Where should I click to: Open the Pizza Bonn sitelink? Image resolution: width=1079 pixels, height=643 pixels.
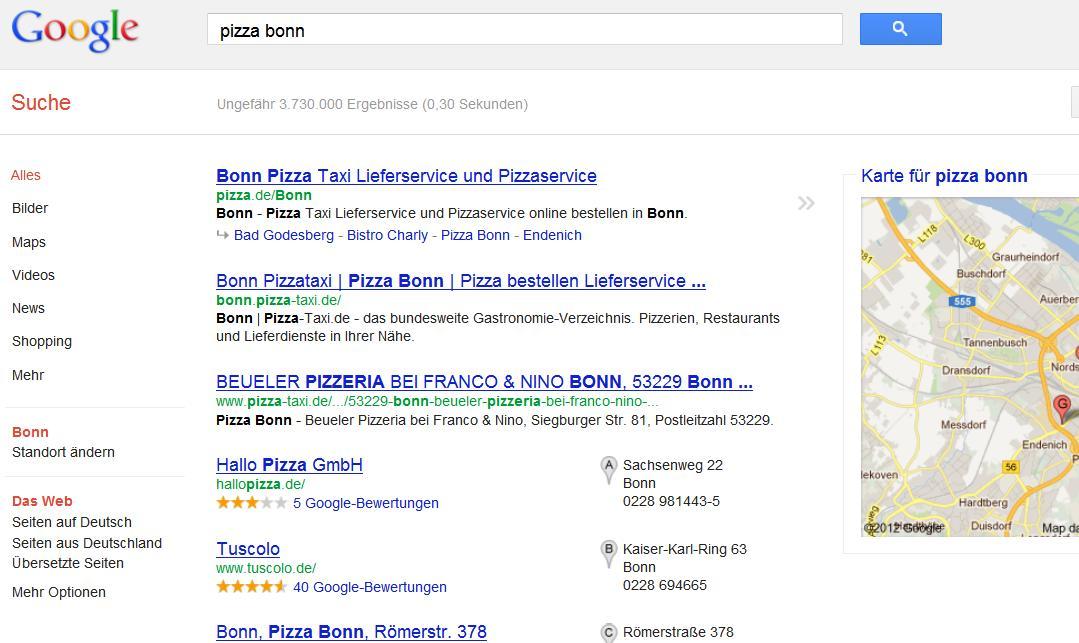pyautogui.click(x=476, y=235)
